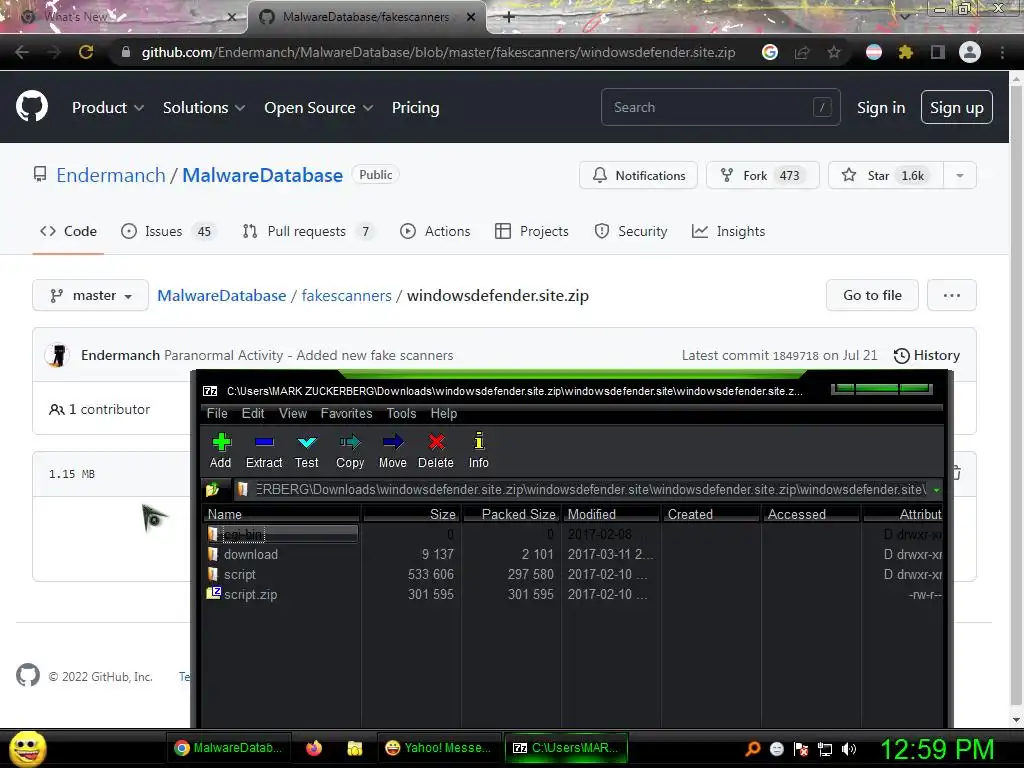Click the Fork button
Screen dimensions: 1024x768
click(x=763, y=176)
